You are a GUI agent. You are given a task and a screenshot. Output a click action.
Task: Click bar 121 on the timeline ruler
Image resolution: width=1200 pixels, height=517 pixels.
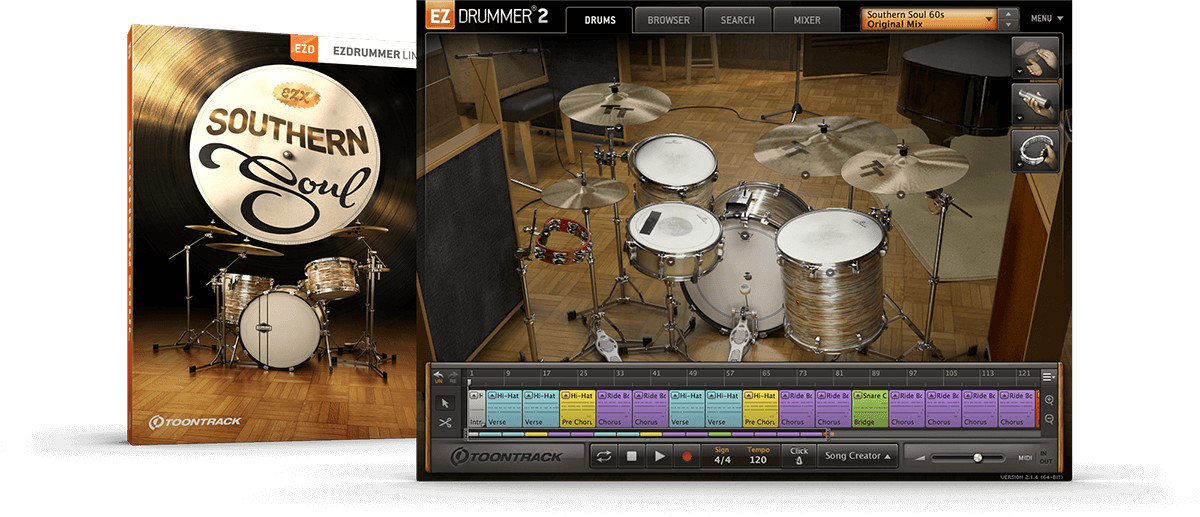pyautogui.click(x=1022, y=374)
